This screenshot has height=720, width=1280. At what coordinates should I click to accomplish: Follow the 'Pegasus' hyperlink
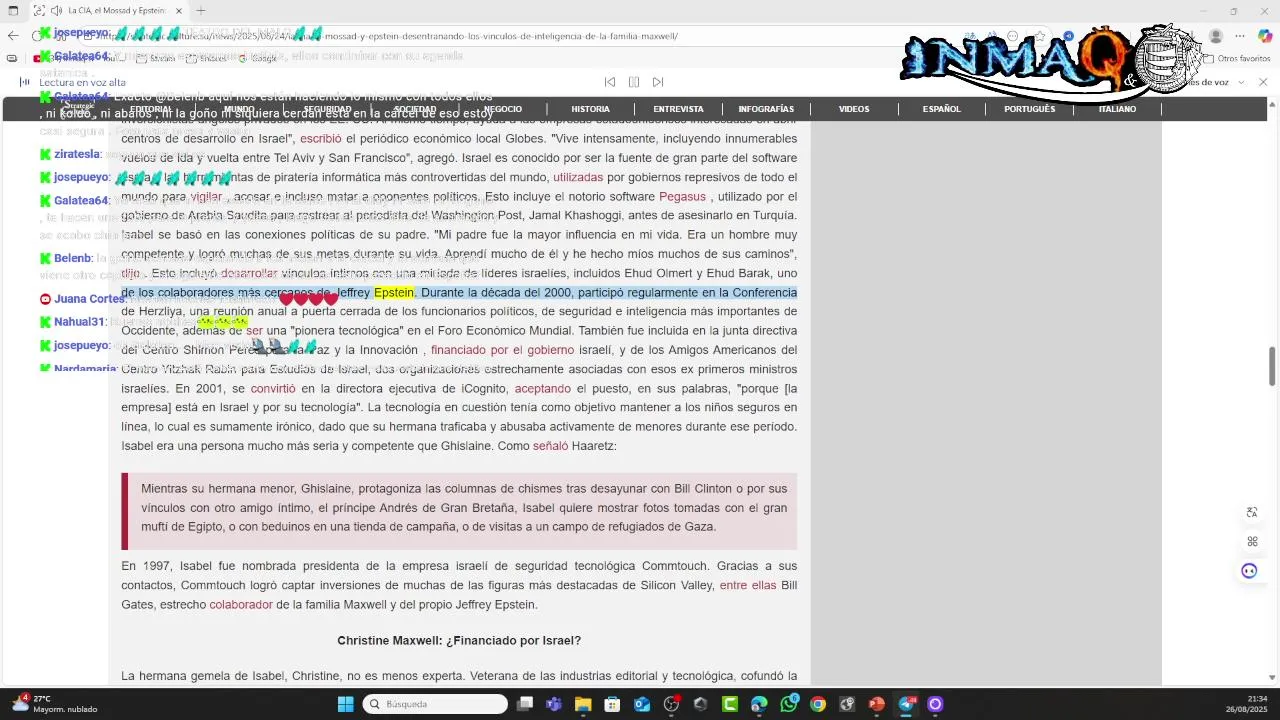point(682,197)
